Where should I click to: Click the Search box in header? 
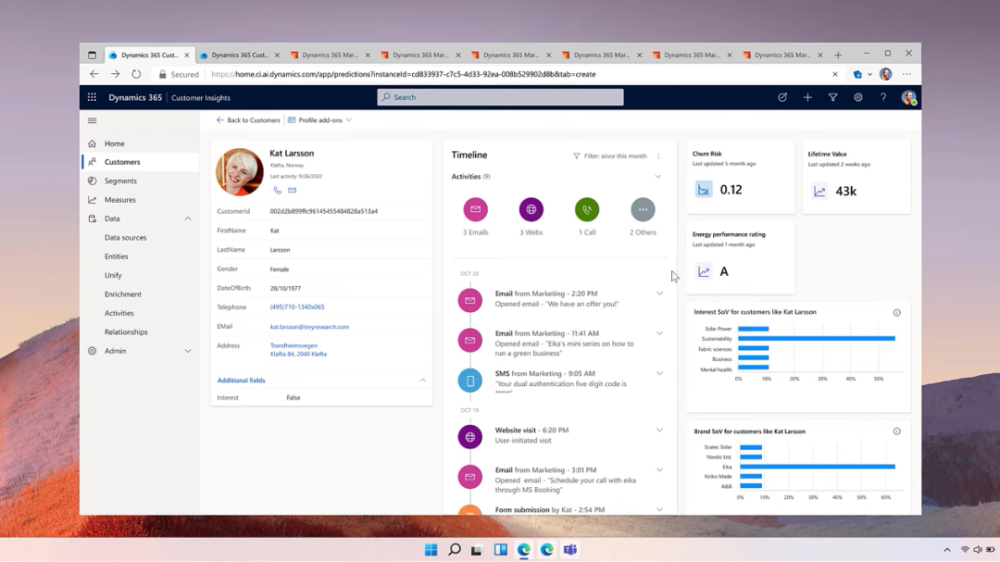[500, 97]
